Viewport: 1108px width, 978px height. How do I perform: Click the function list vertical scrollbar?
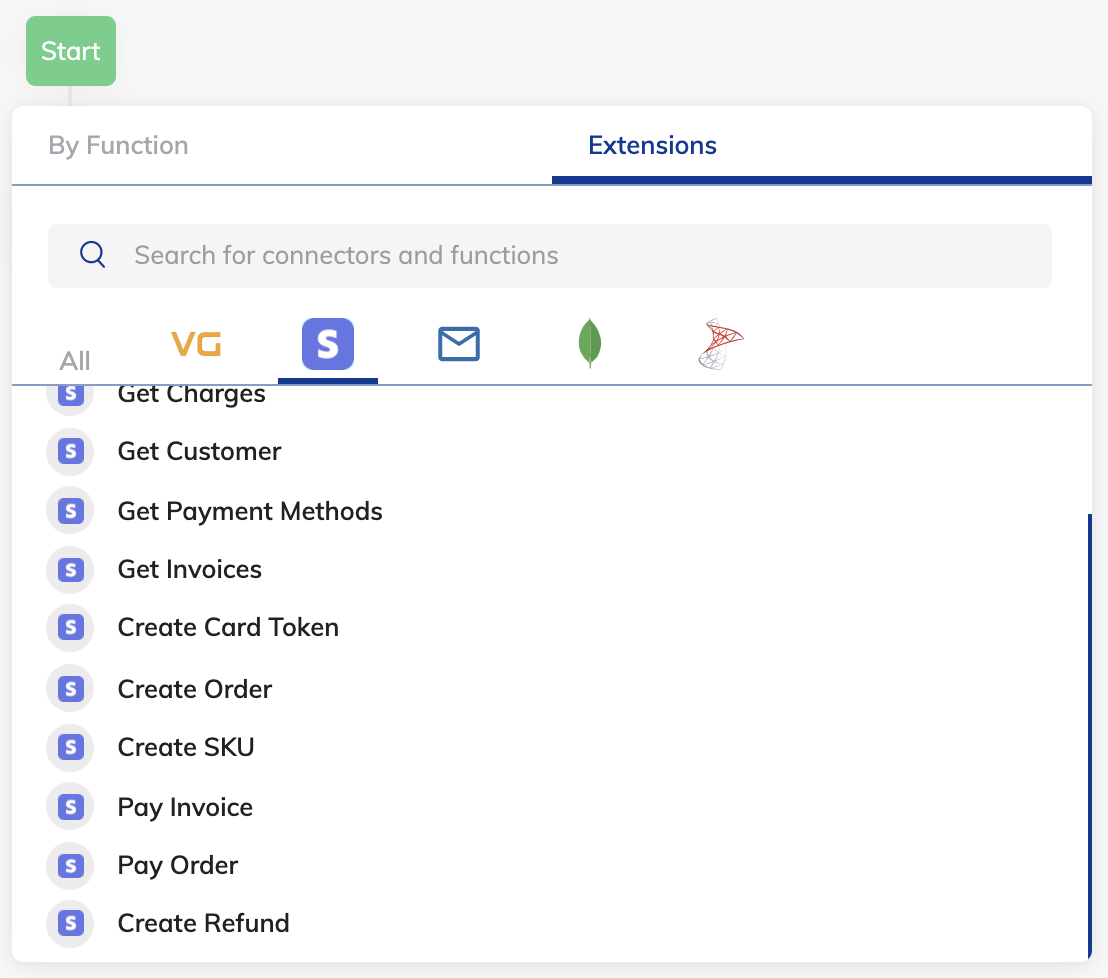coord(1090,736)
